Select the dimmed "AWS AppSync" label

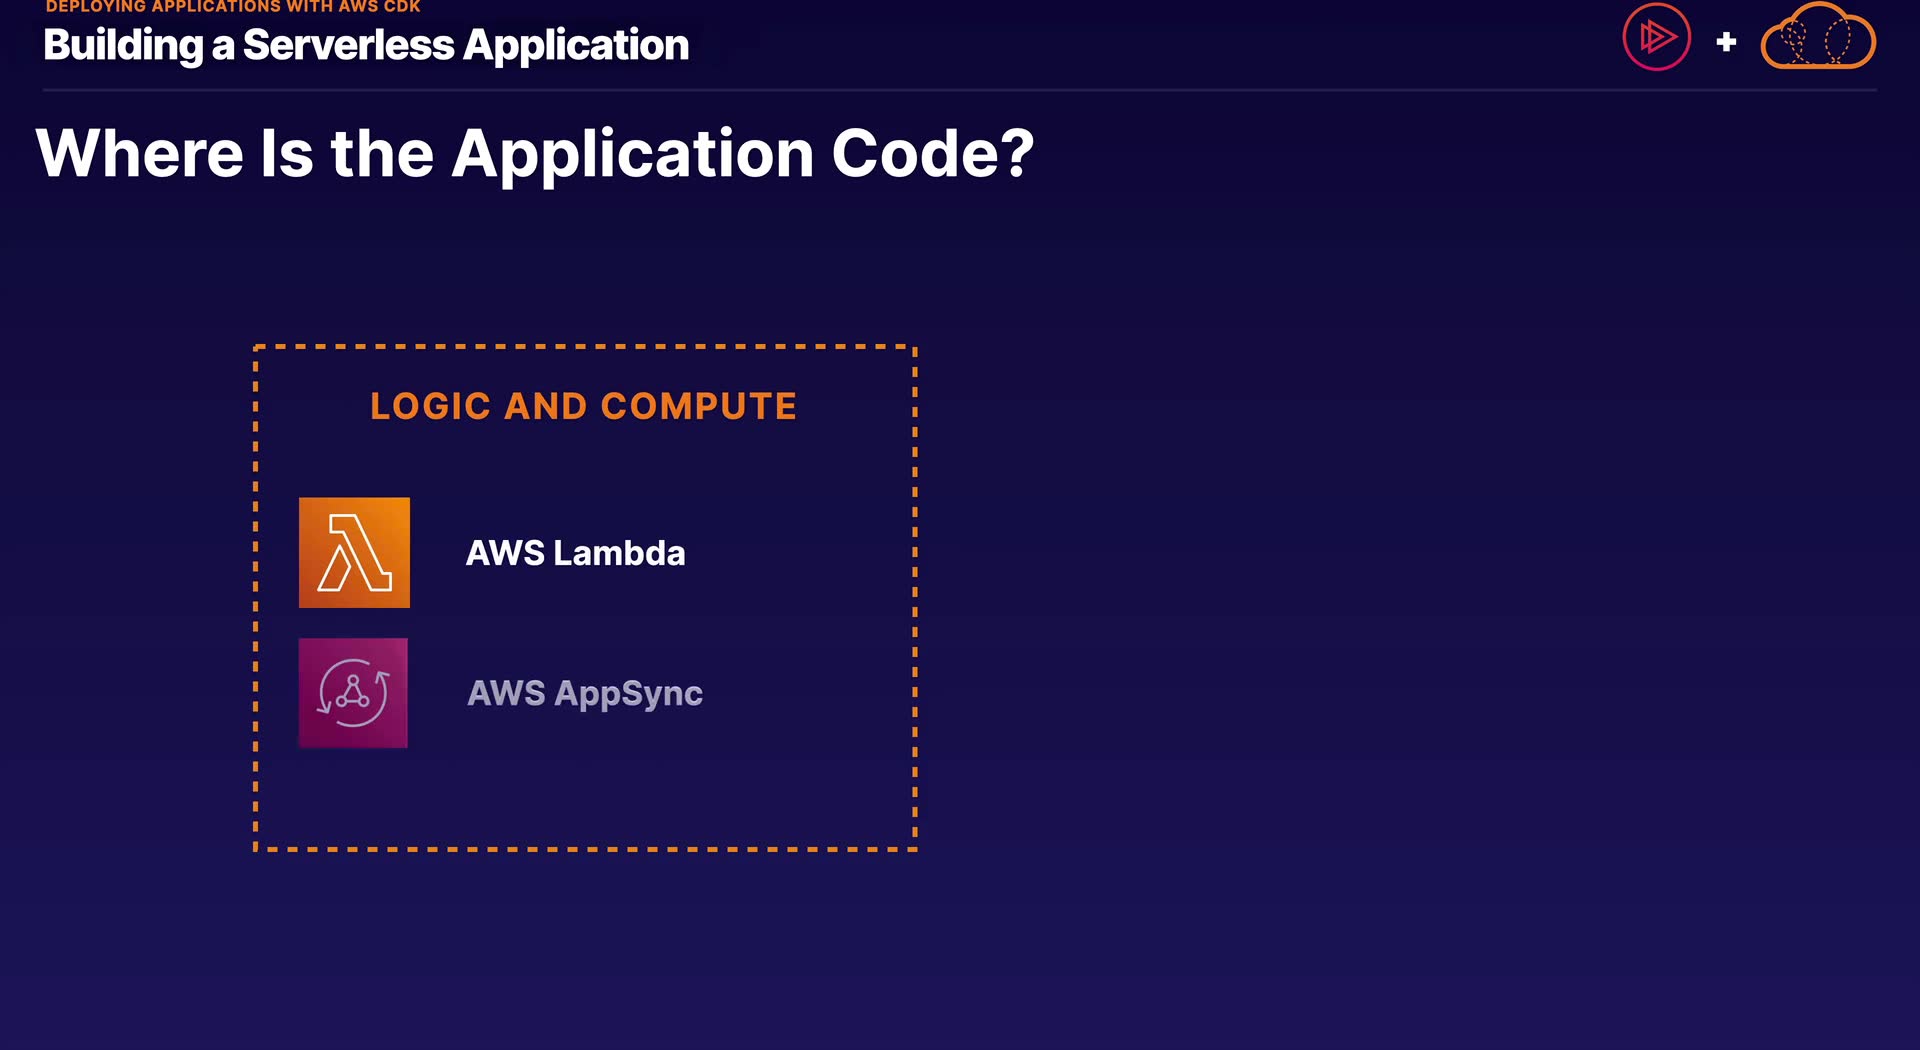coord(584,693)
